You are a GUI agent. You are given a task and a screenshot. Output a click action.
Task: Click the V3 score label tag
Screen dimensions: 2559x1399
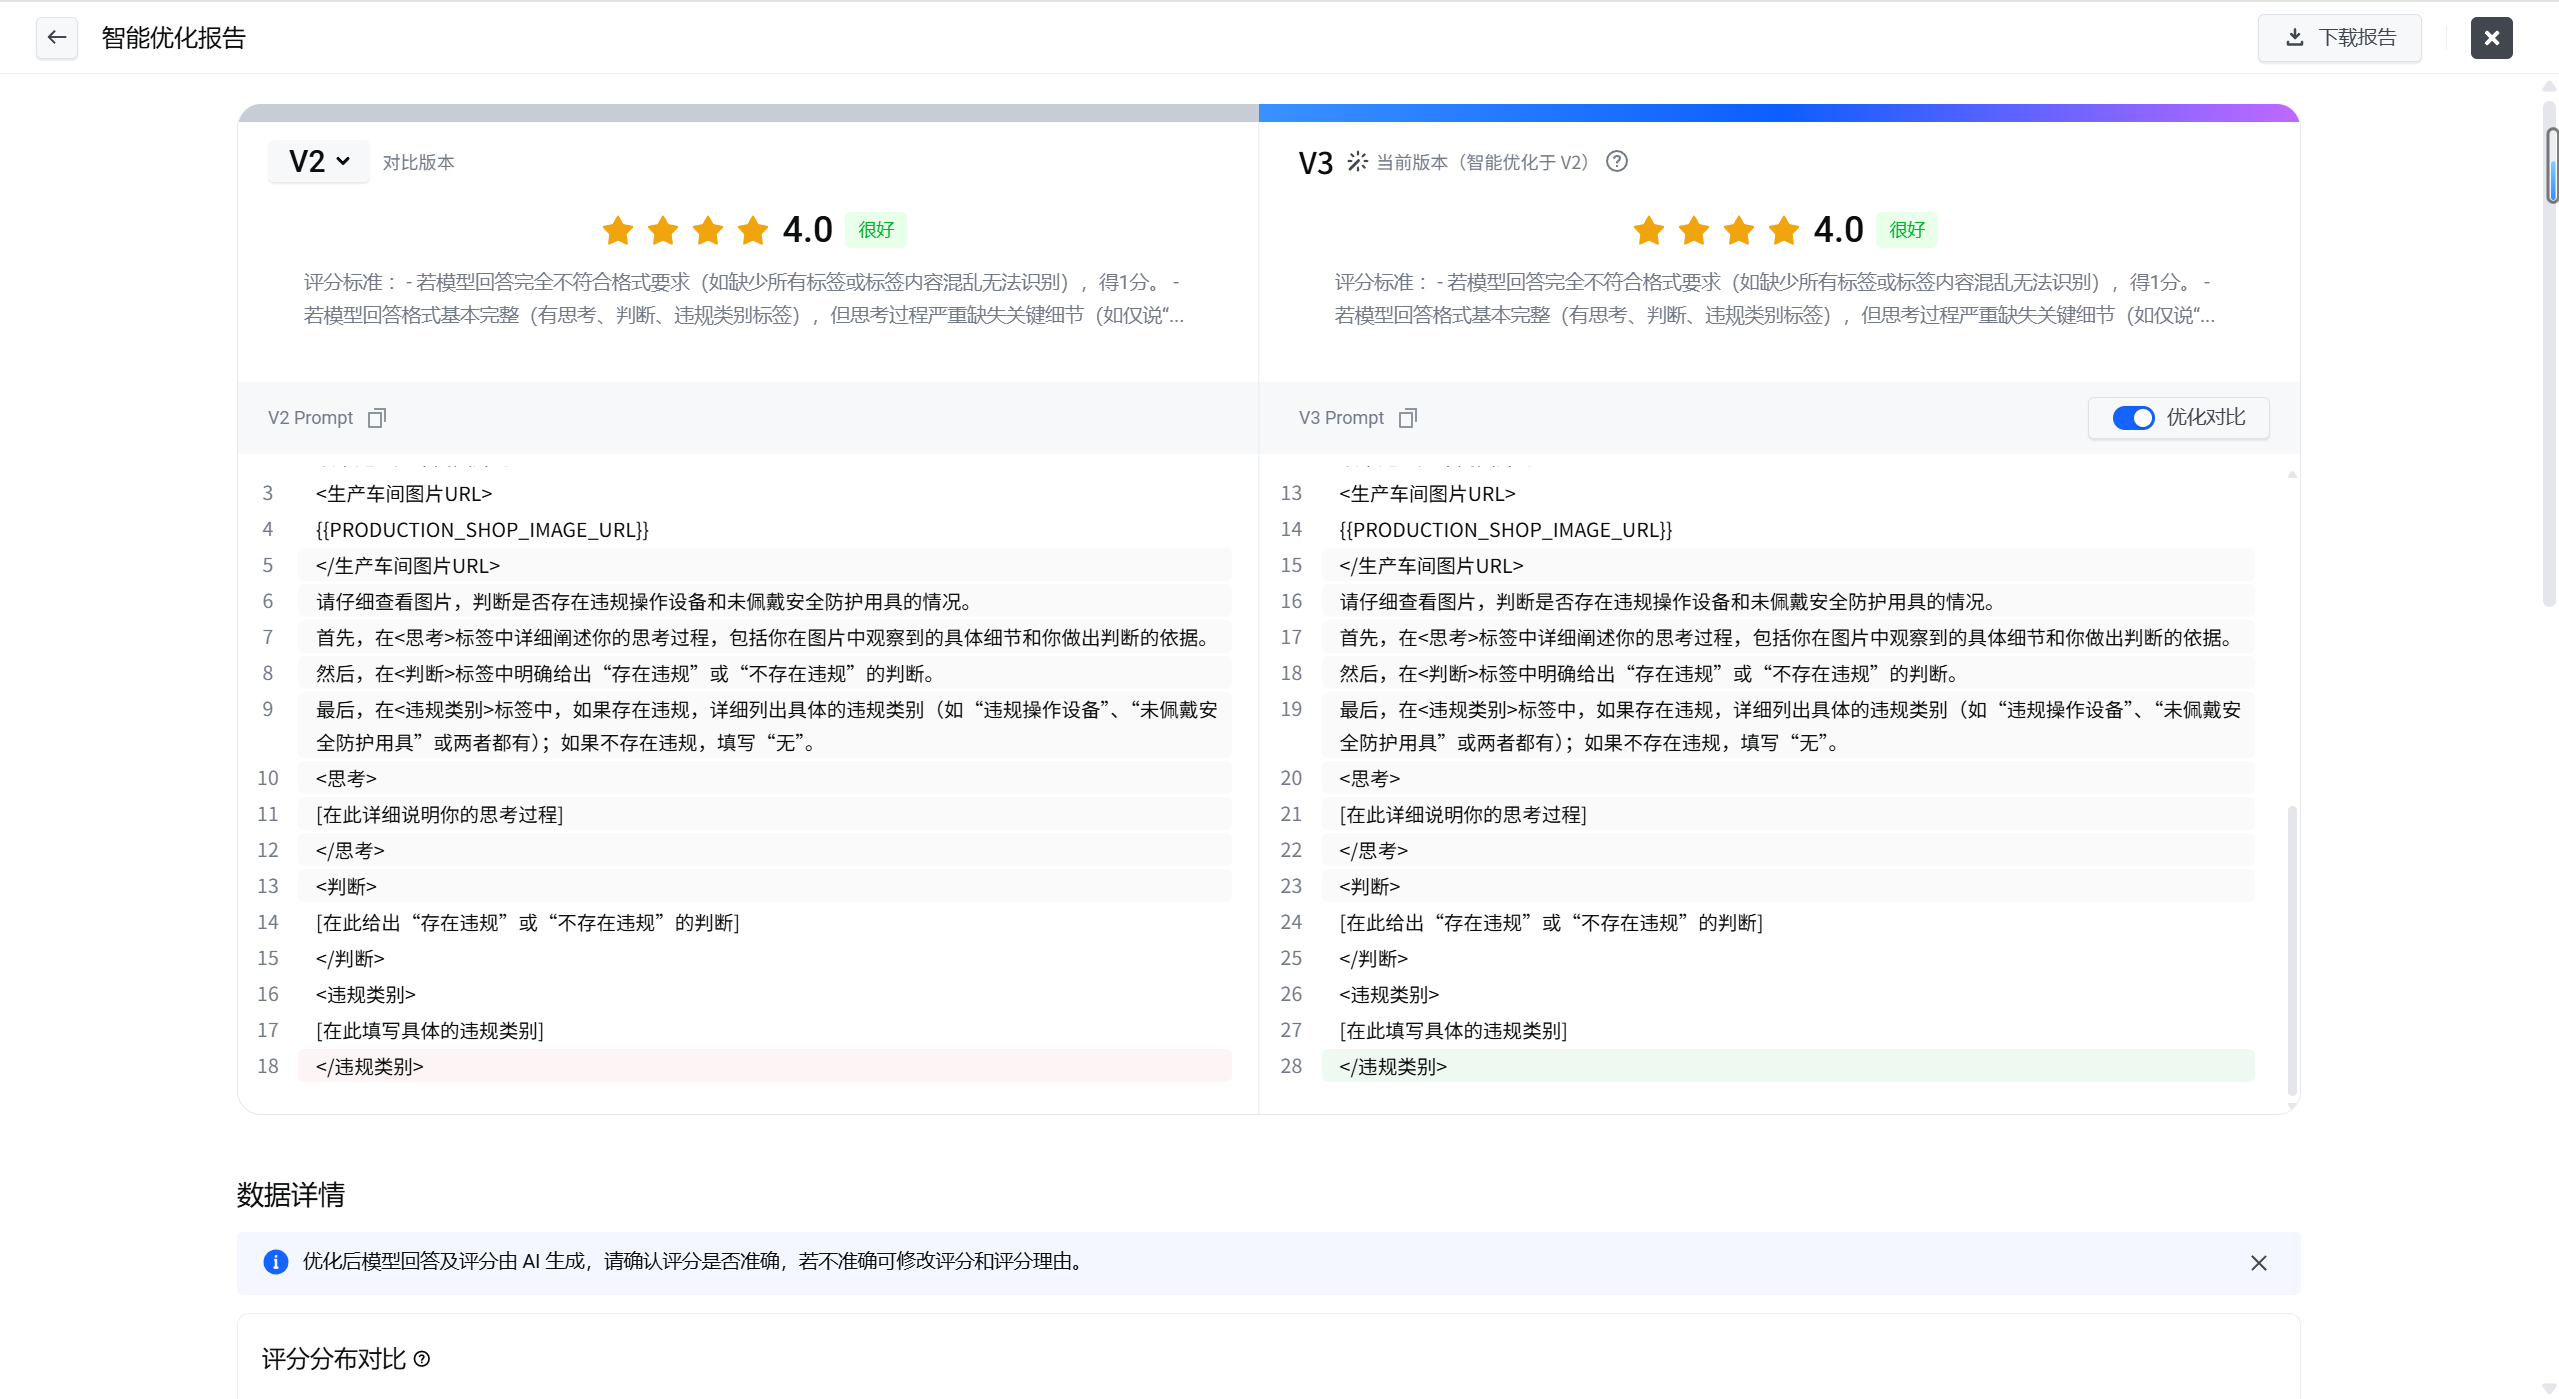tap(1906, 230)
